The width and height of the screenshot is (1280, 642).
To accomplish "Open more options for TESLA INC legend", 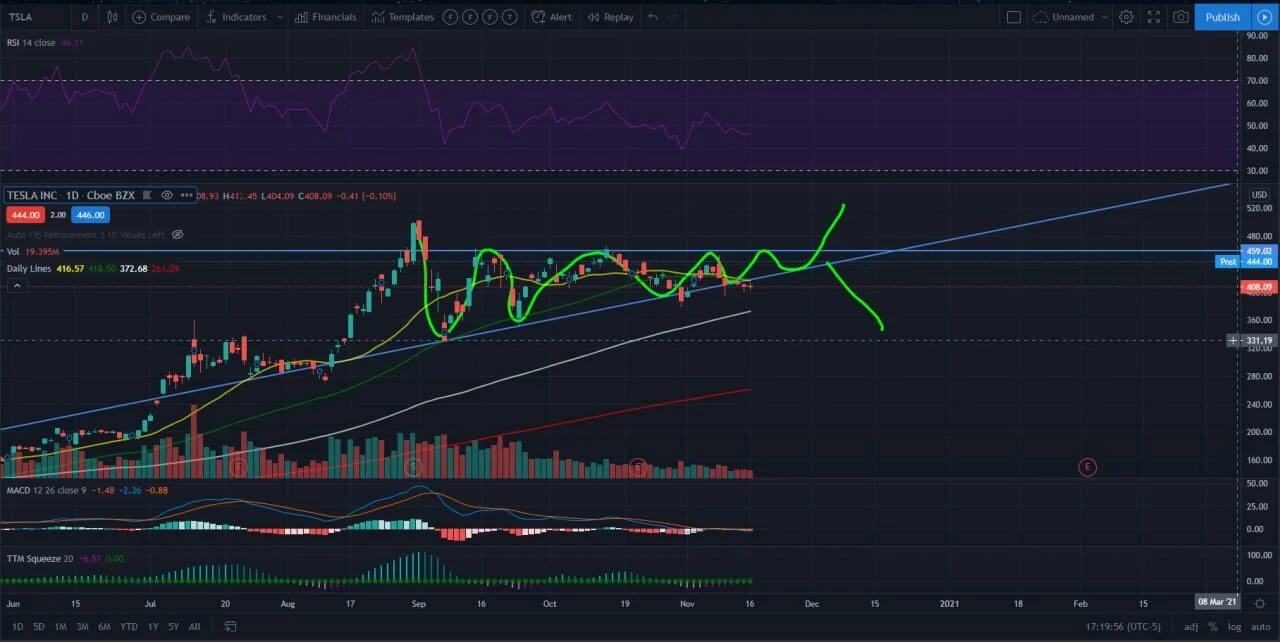I will pos(186,195).
